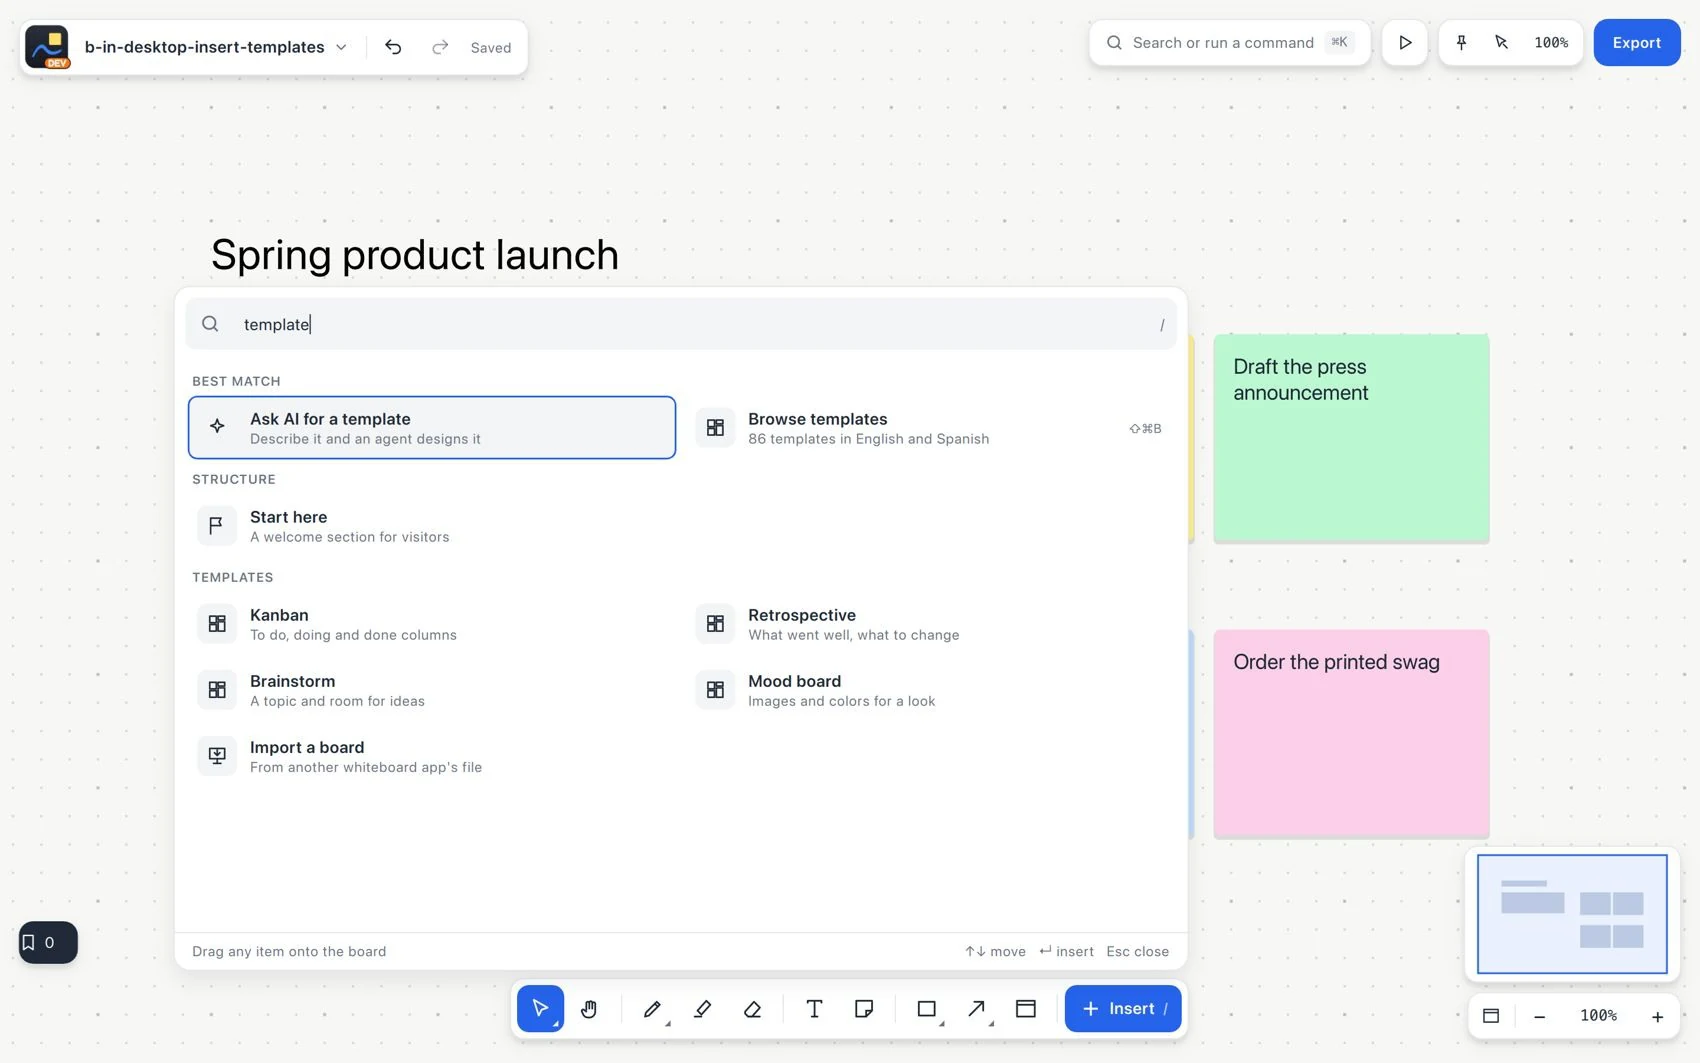Zoom out with minus button
Screen dimensions: 1700x1063
coord(1540,1016)
